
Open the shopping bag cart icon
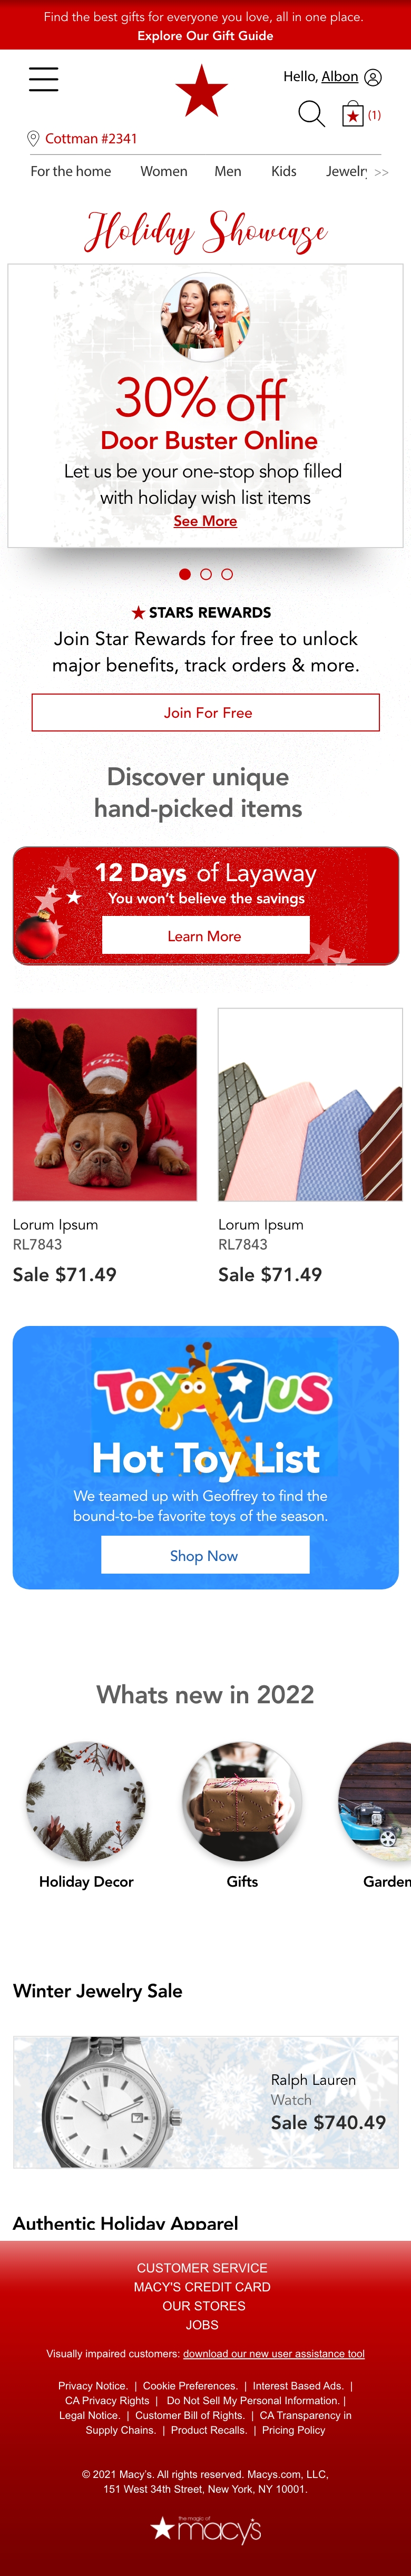(x=352, y=114)
